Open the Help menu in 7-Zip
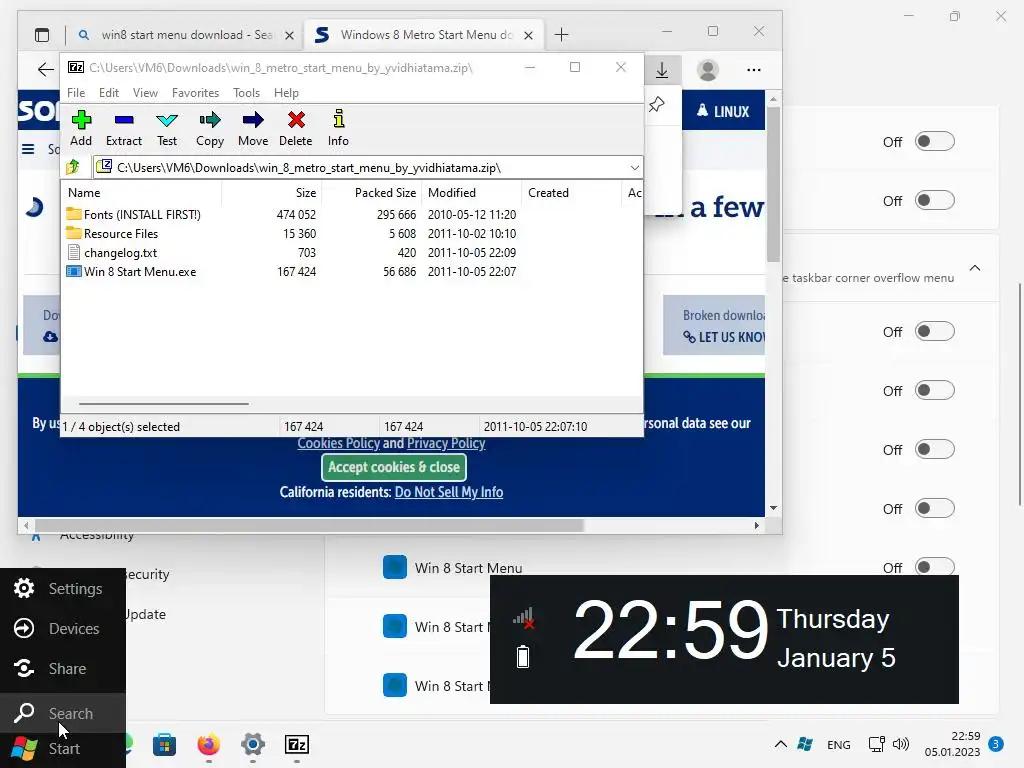The height and width of the screenshot is (768, 1024). pyautogui.click(x=286, y=93)
